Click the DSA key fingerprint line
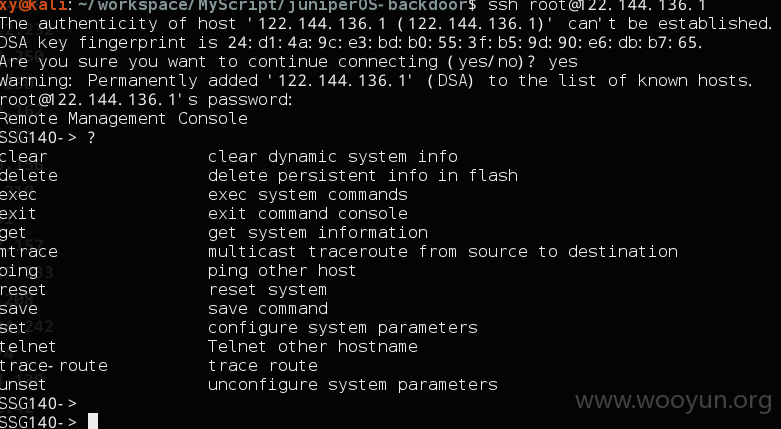The height and width of the screenshot is (429, 781). tap(351, 43)
